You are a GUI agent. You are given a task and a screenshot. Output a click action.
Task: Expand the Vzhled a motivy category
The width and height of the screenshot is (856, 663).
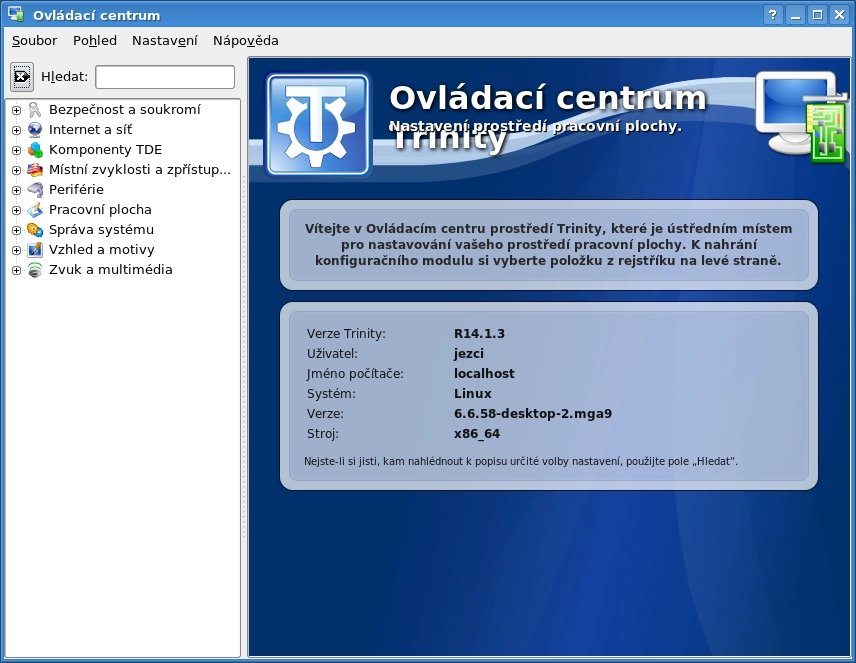pos(16,251)
